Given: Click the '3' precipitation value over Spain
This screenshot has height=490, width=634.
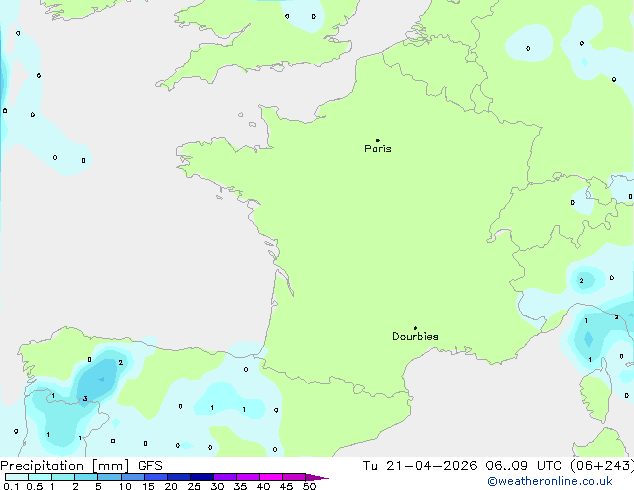Looking at the screenshot, I should 85,399.
